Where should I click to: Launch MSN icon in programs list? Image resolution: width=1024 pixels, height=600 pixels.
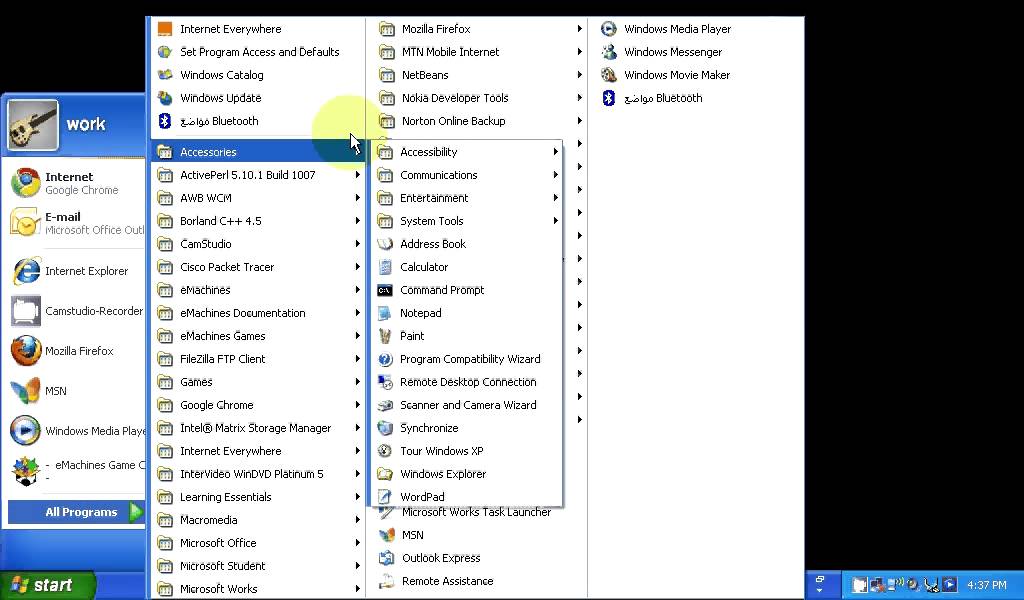(x=387, y=535)
